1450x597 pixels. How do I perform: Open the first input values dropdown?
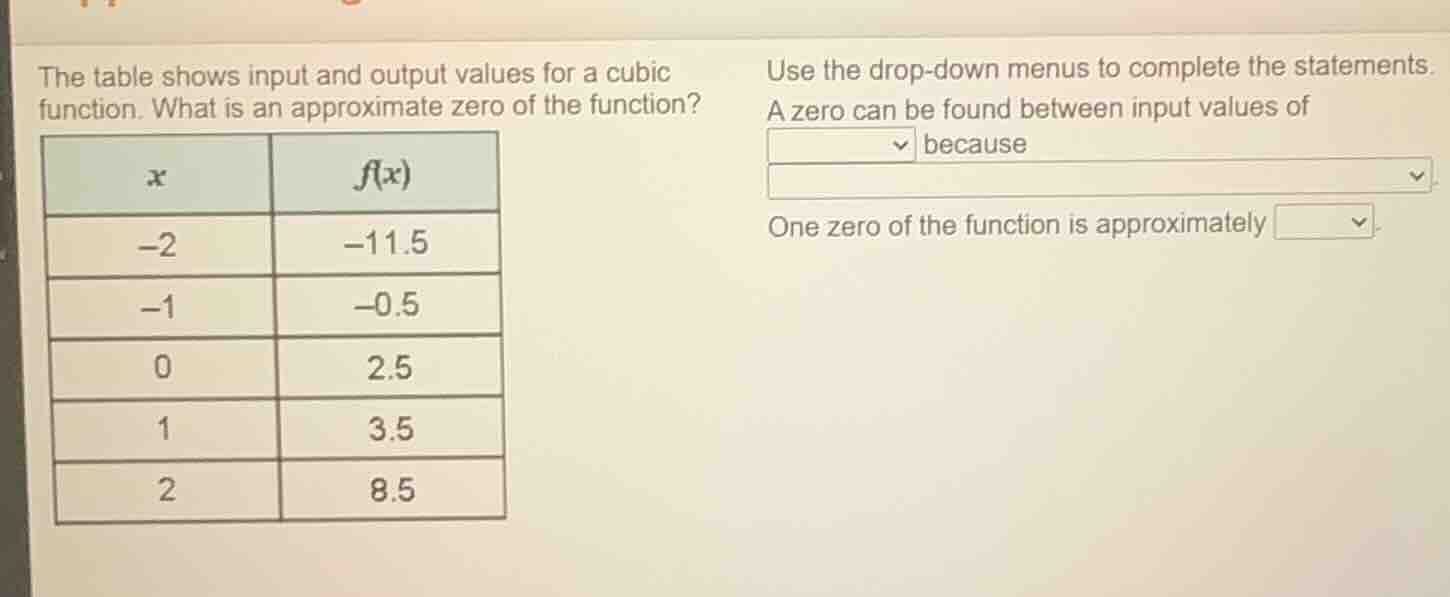(x=840, y=144)
